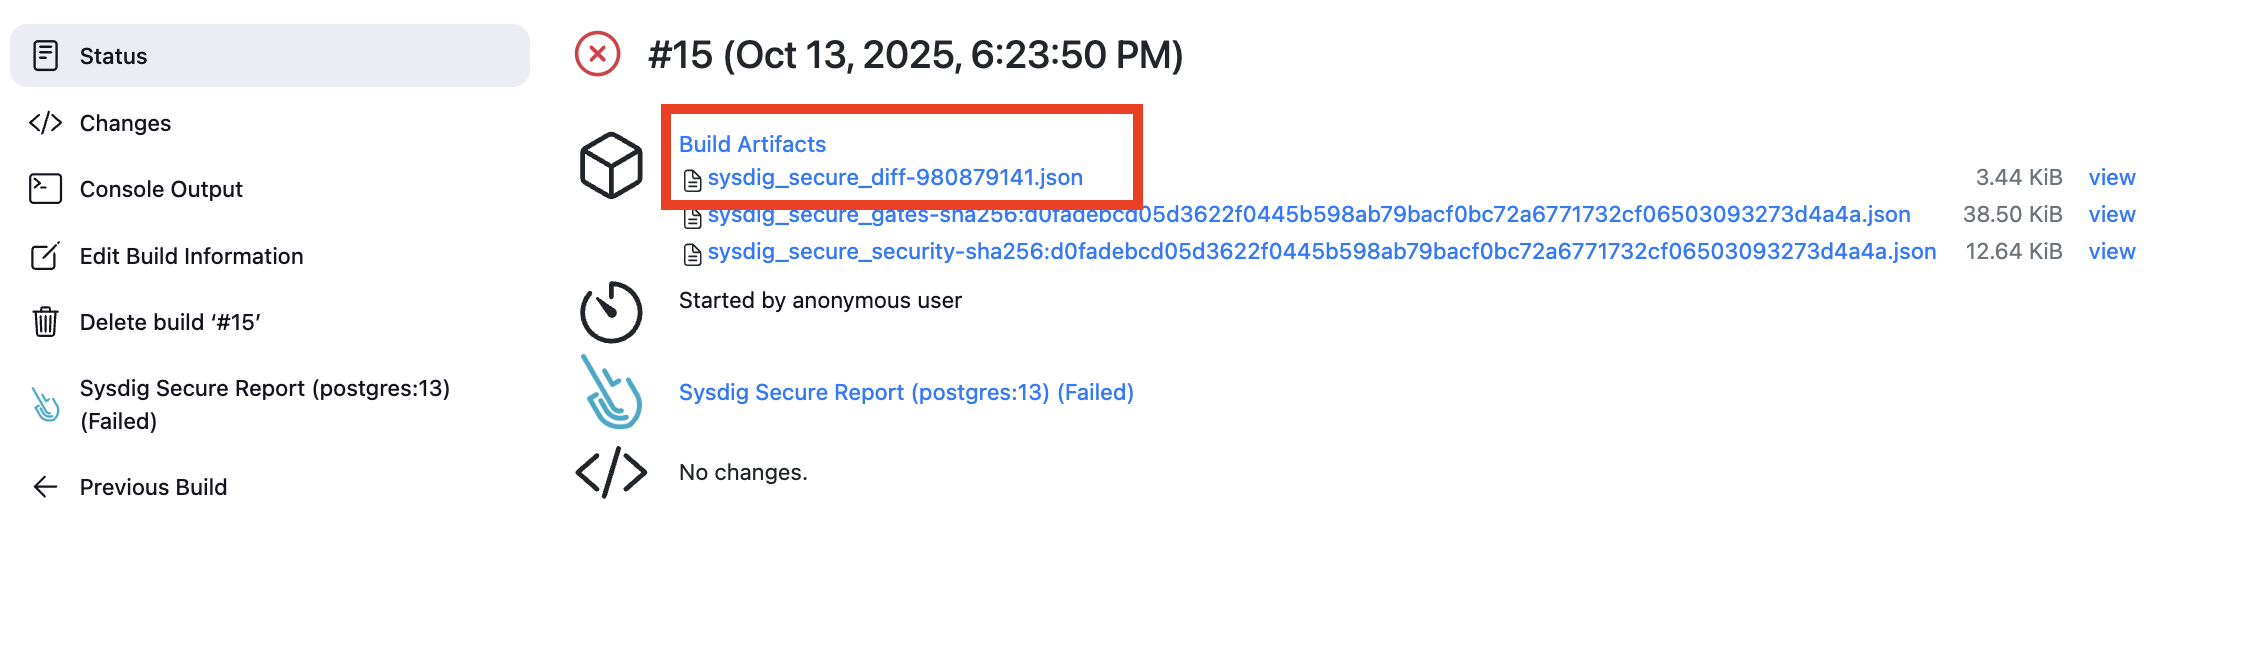Image resolution: width=2244 pixels, height=652 pixels.
Task: Open the Build Artifacts link
Action: 752,144
